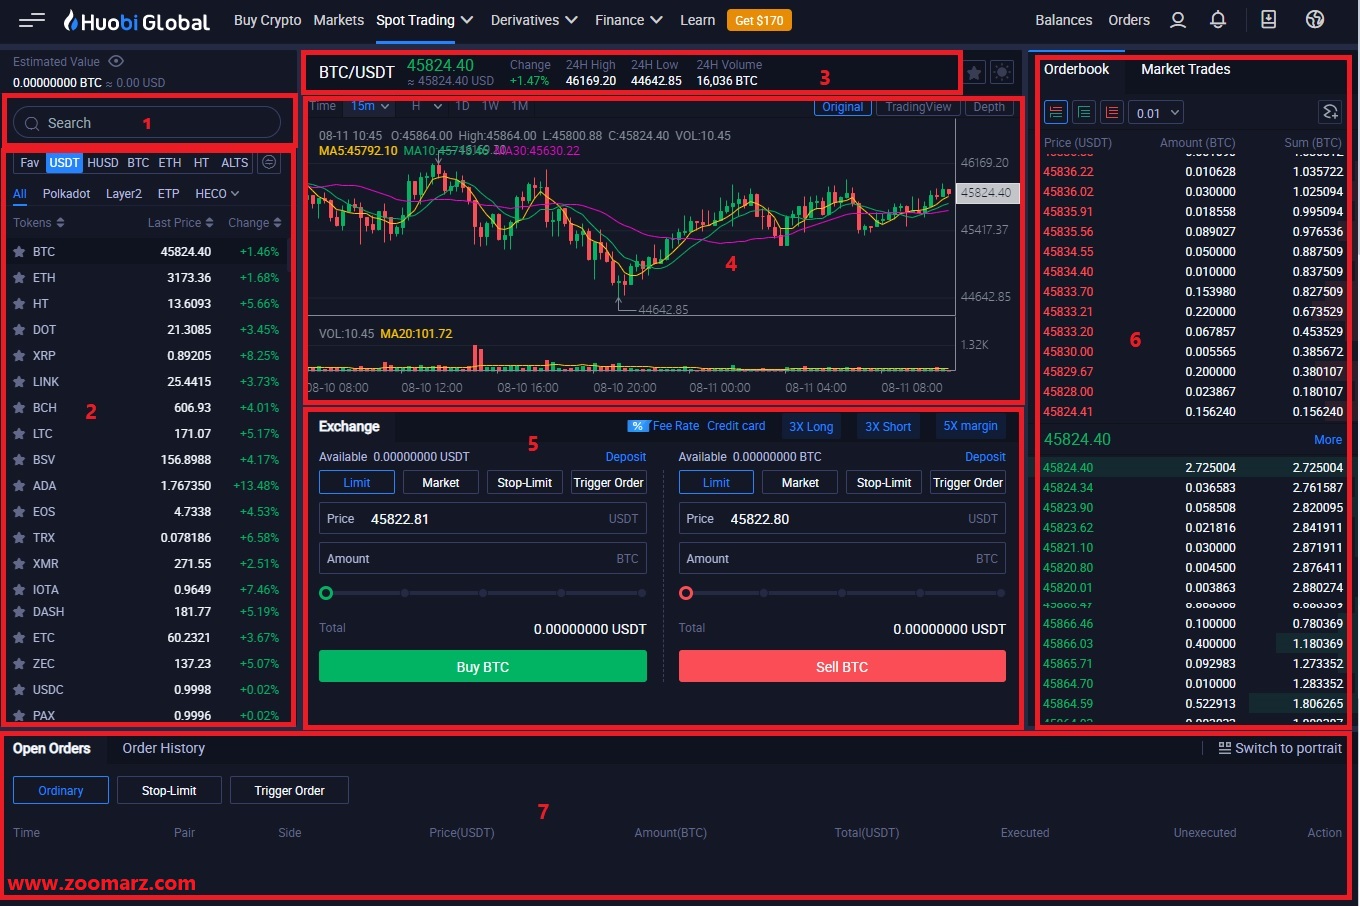The image size is (1360, 906).
Task: Click the Get $170 promo button
Action: point(759,20)
